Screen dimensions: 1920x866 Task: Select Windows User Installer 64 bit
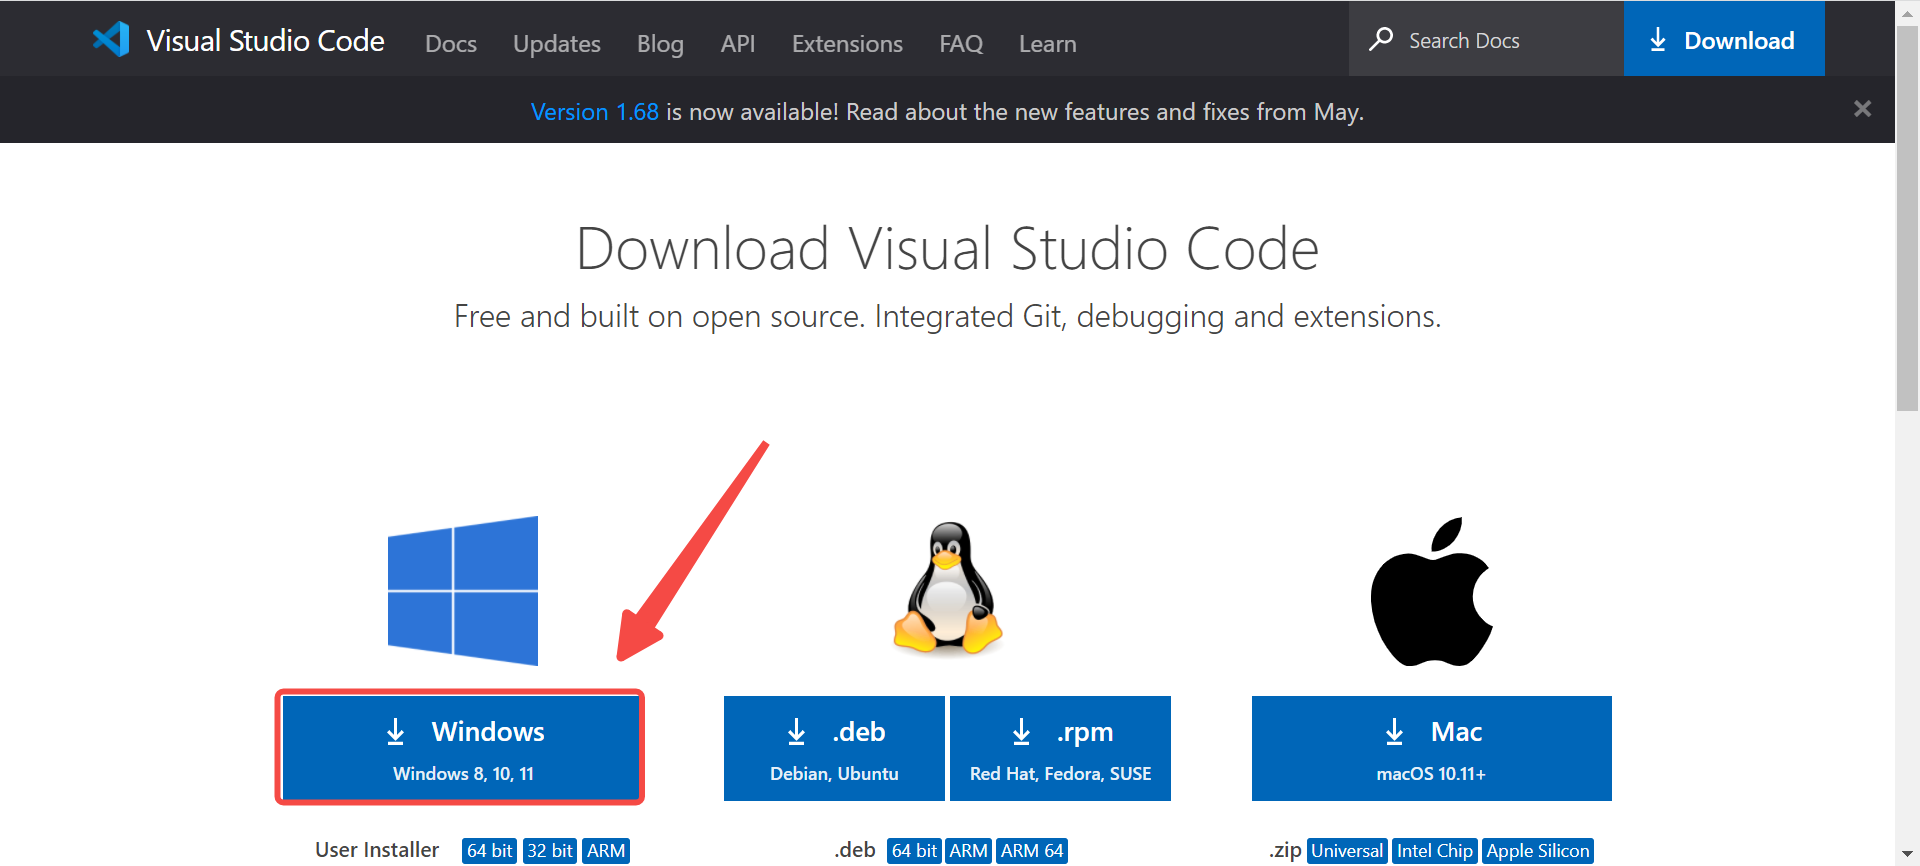click(x=489, y=851)
